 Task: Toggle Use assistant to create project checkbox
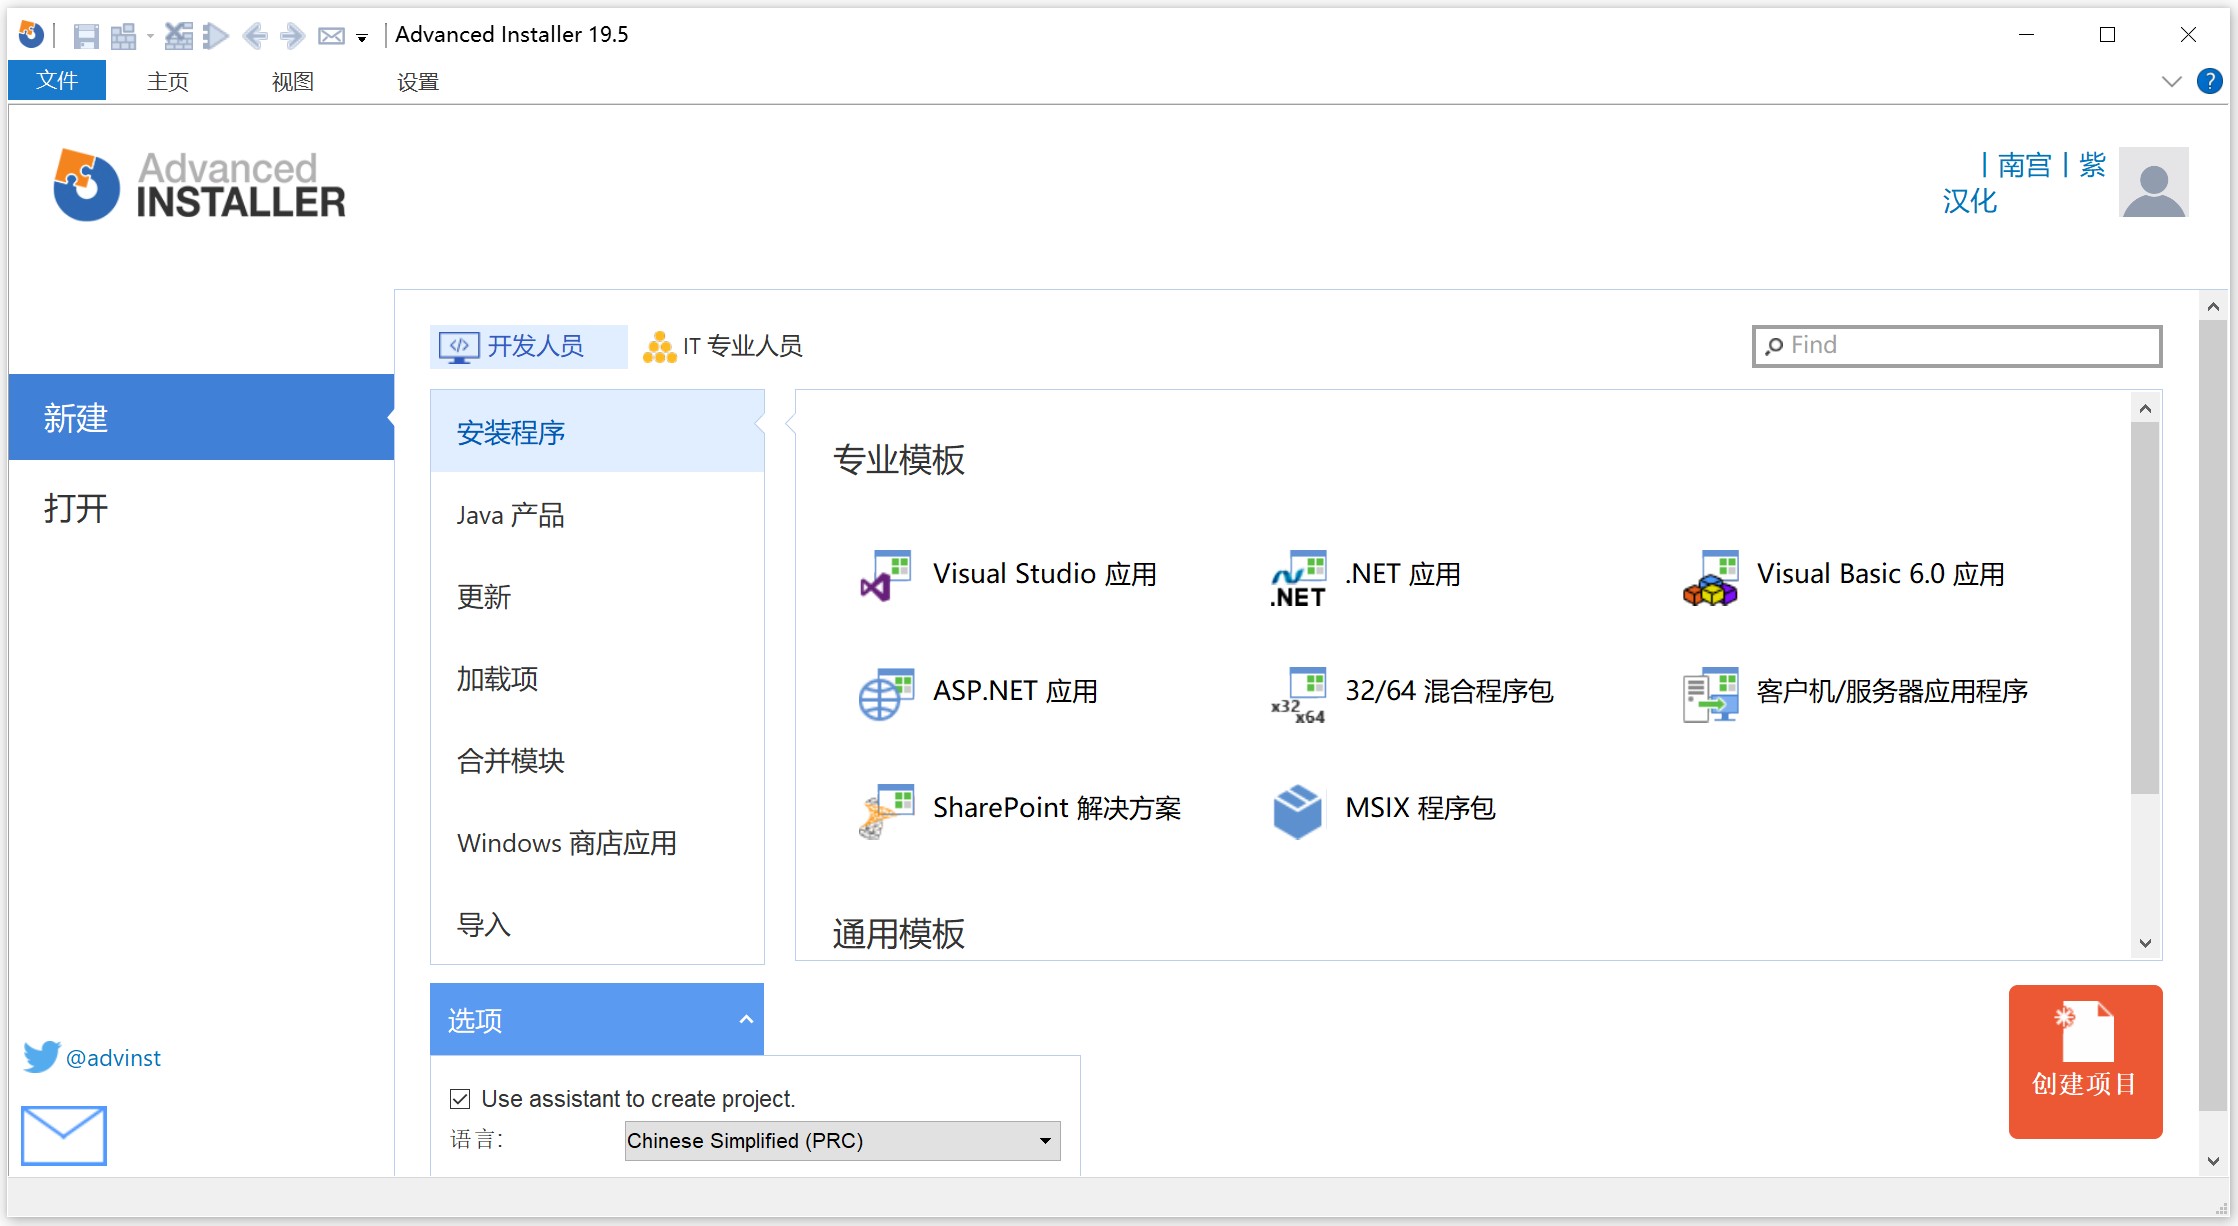460,1099
